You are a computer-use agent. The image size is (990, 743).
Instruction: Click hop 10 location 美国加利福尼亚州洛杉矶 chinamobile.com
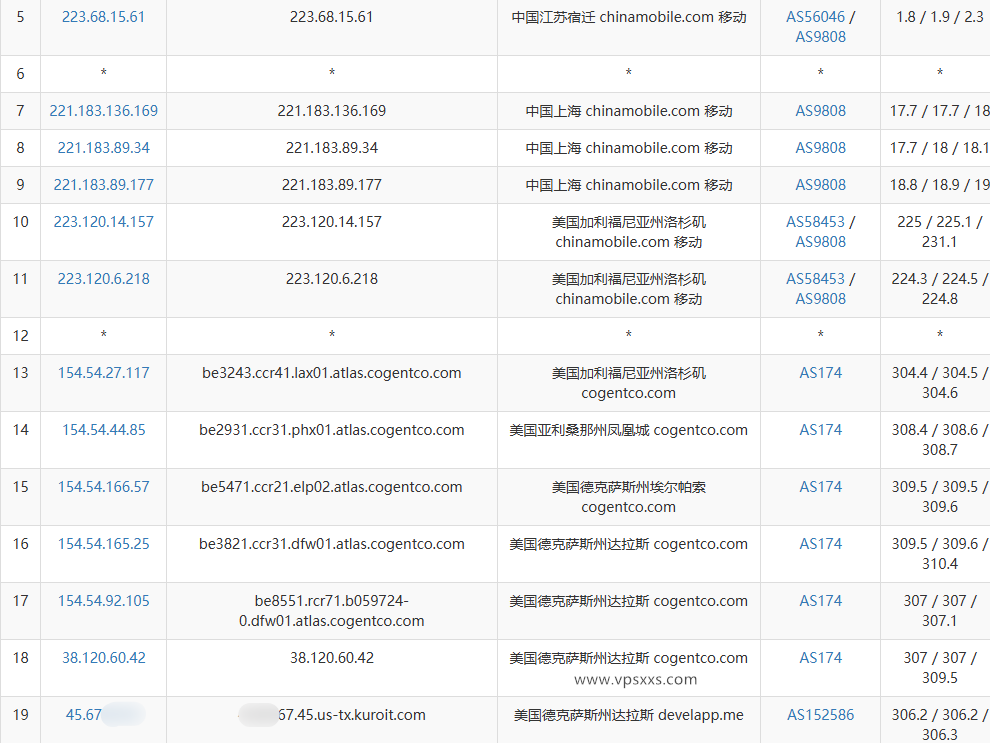click(629, 232)
